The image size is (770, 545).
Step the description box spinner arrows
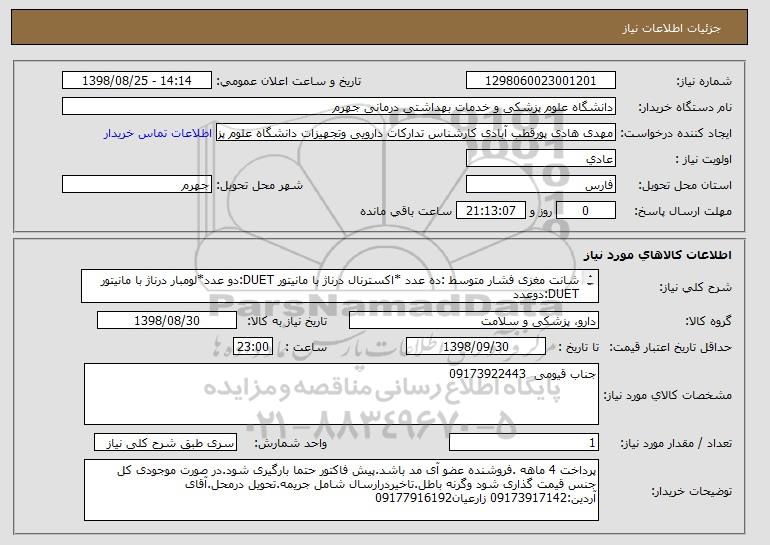pos(590,280)
